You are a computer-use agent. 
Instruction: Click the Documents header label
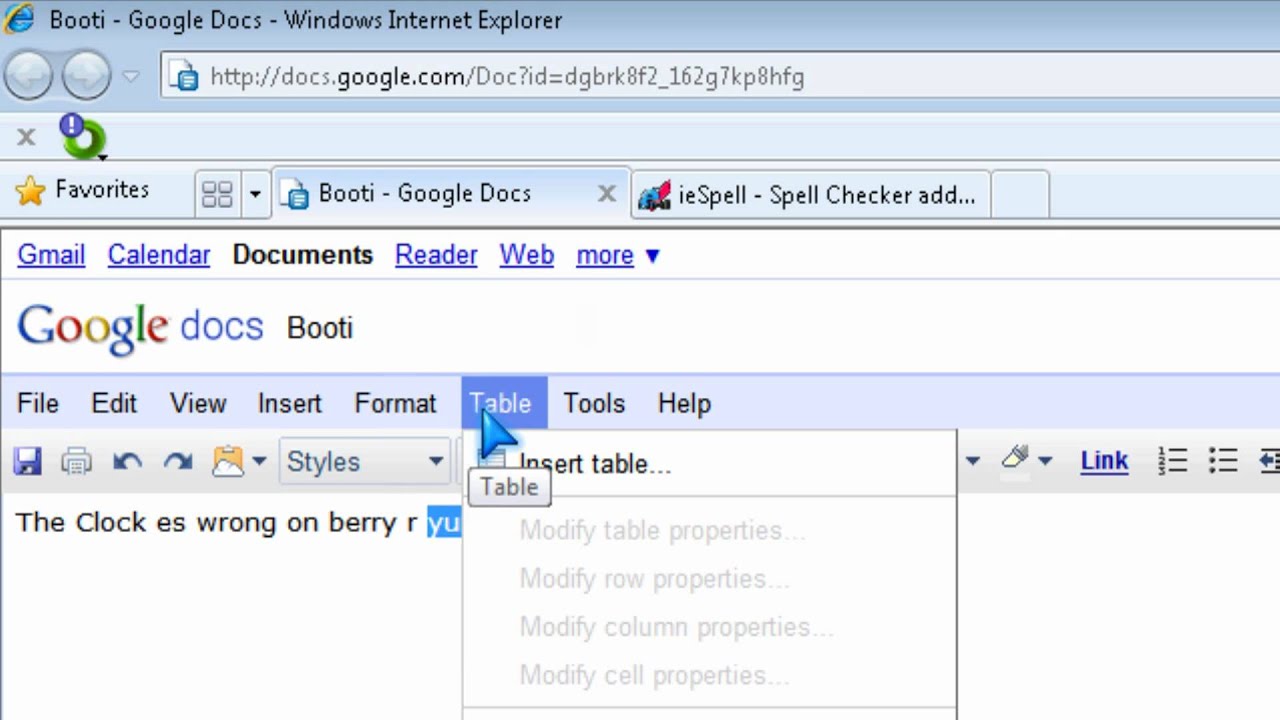coord(302,255)
